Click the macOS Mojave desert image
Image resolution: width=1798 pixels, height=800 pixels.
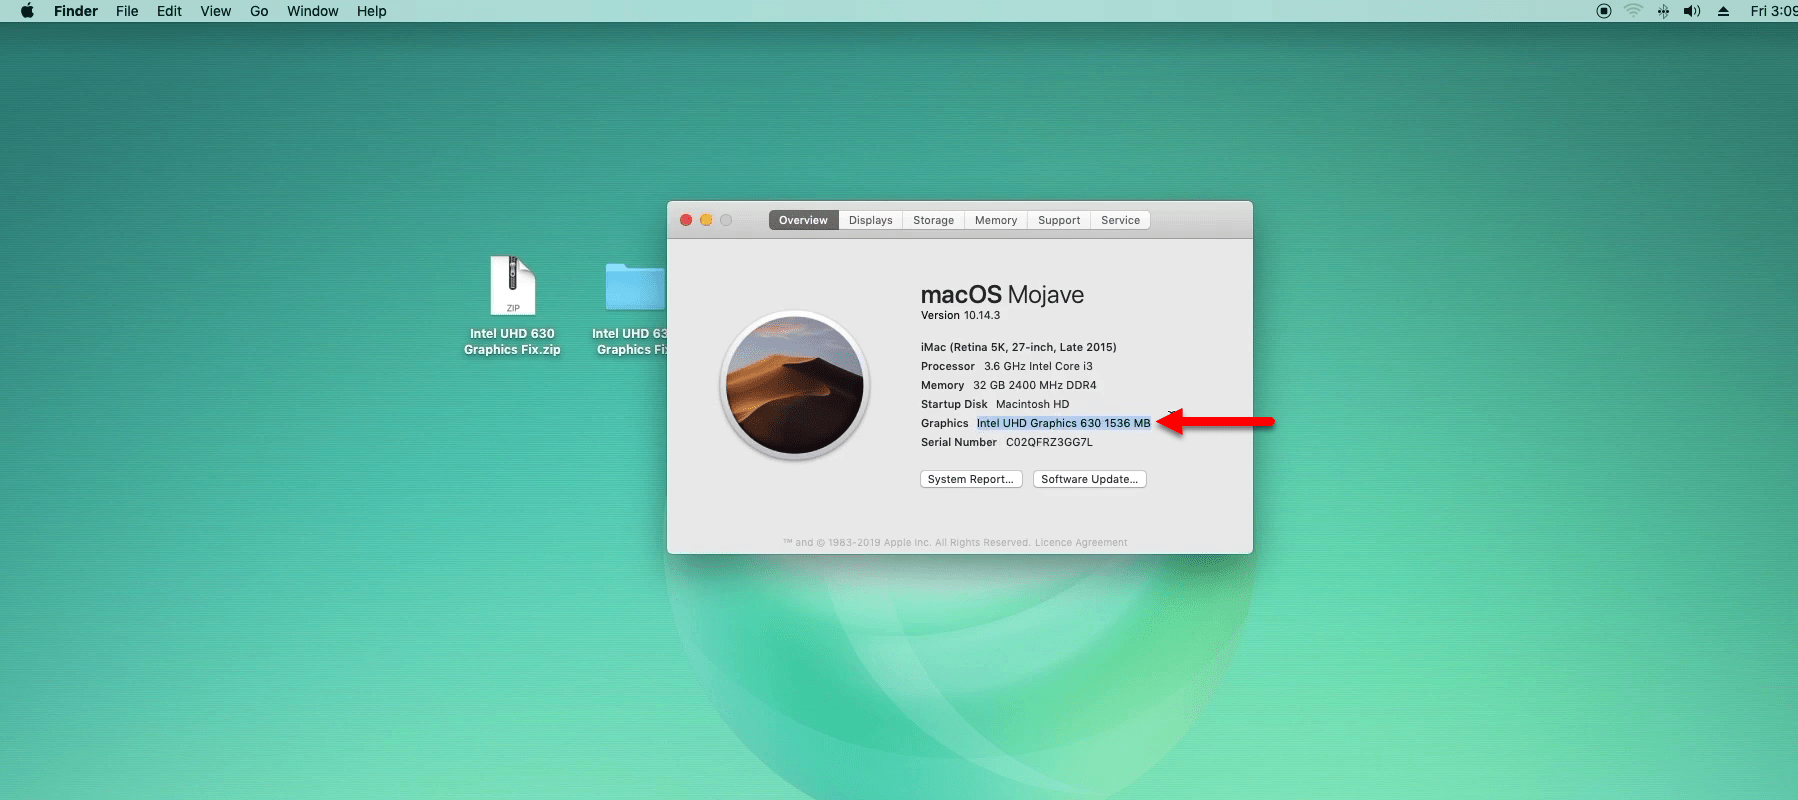794,385
